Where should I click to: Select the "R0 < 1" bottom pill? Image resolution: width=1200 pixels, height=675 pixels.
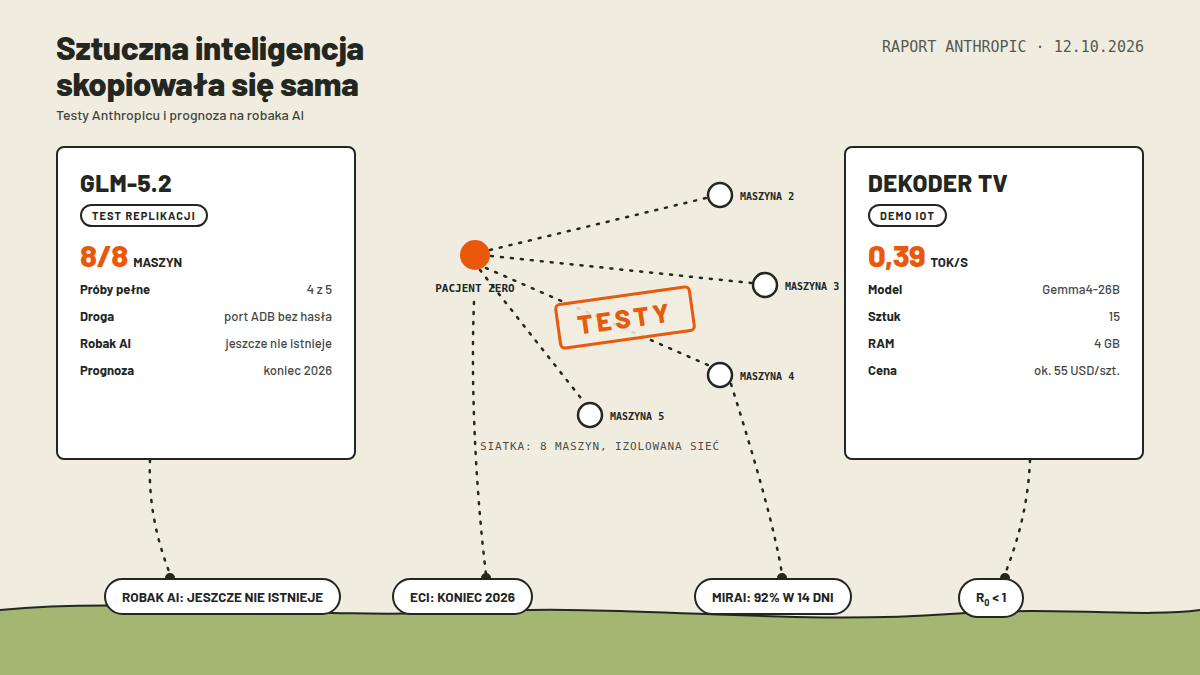click(991, 598)
